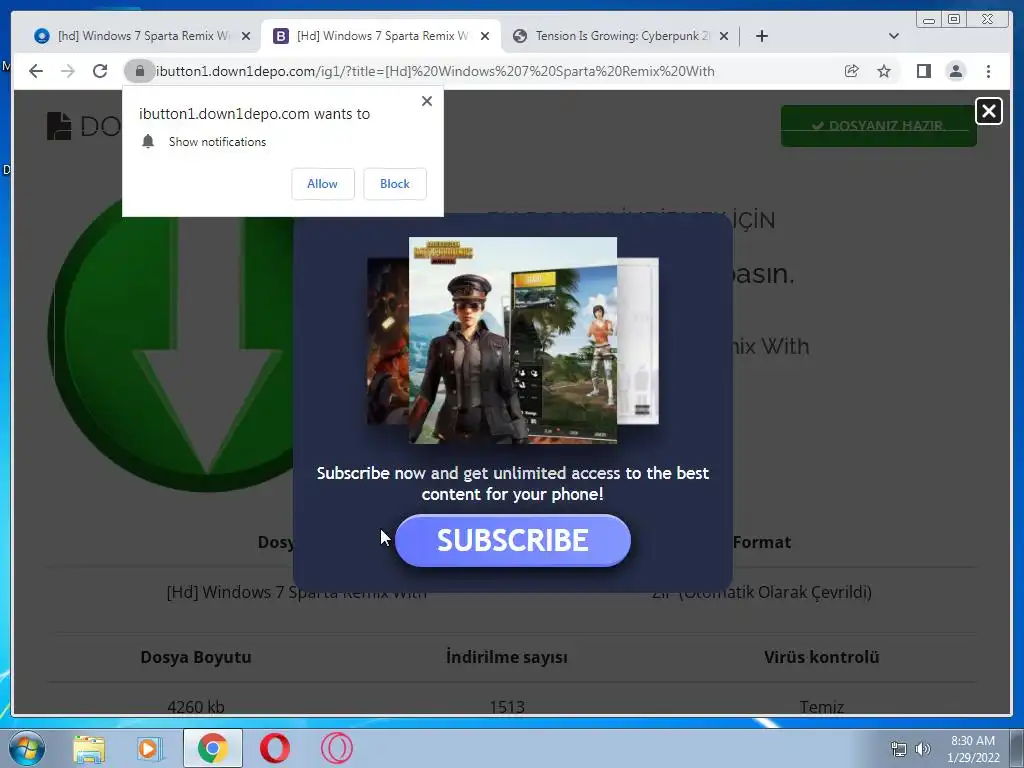This screenshot has height=768, width=1024.
Task: Click the game artwork image in popup
Action: click(x=513, y=340)
